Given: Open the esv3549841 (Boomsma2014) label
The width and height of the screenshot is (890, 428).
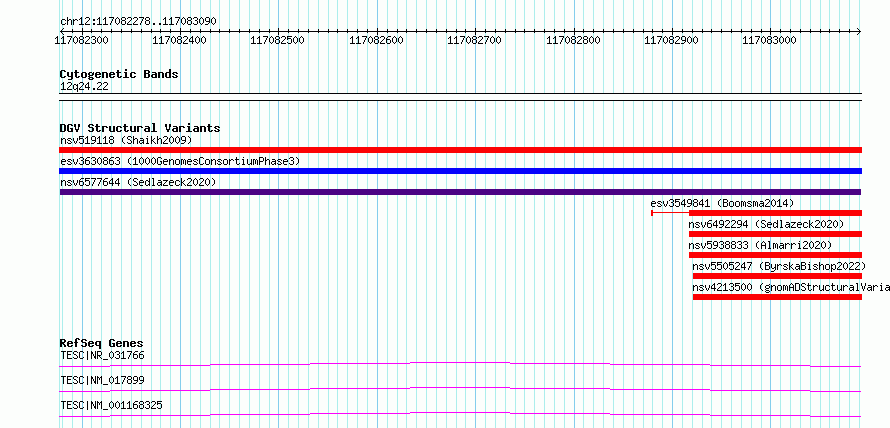Looking at the screenshot, I should point(722,203).
